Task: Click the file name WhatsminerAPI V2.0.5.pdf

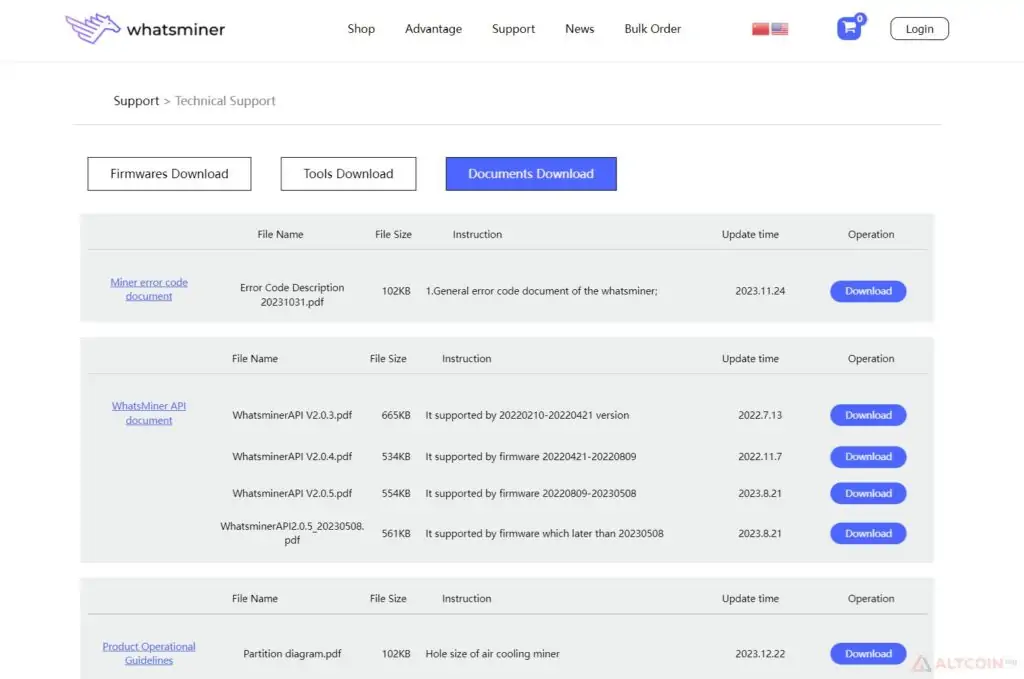Action: [x=292, y=493]
